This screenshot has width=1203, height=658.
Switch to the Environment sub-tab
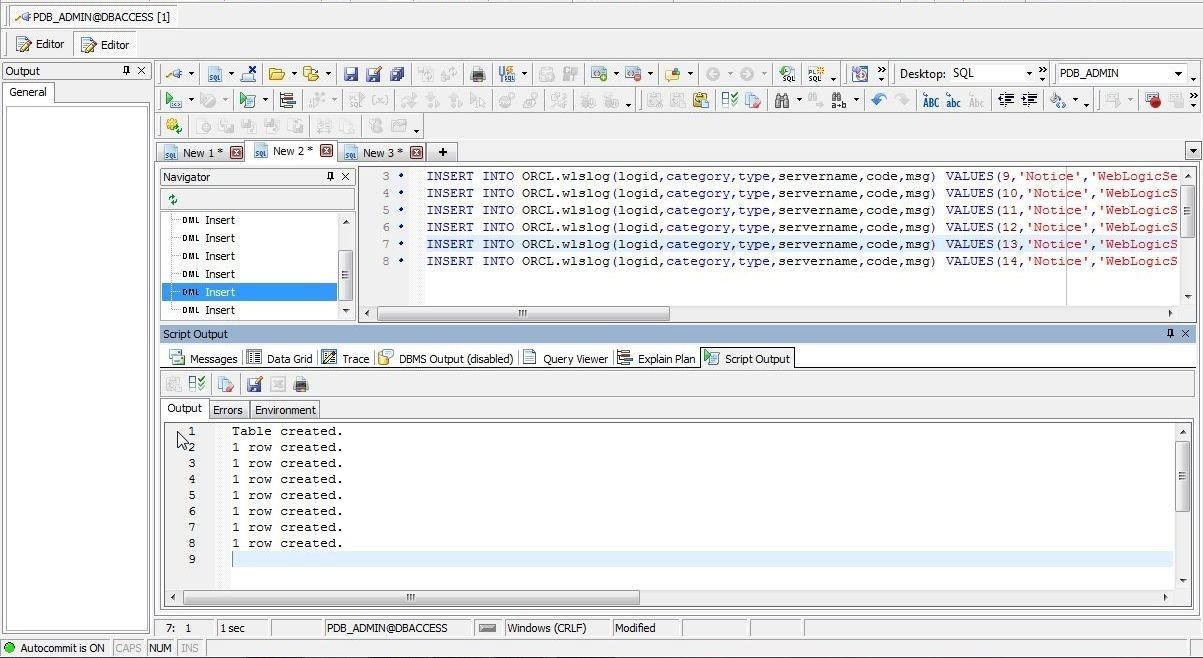285,410
